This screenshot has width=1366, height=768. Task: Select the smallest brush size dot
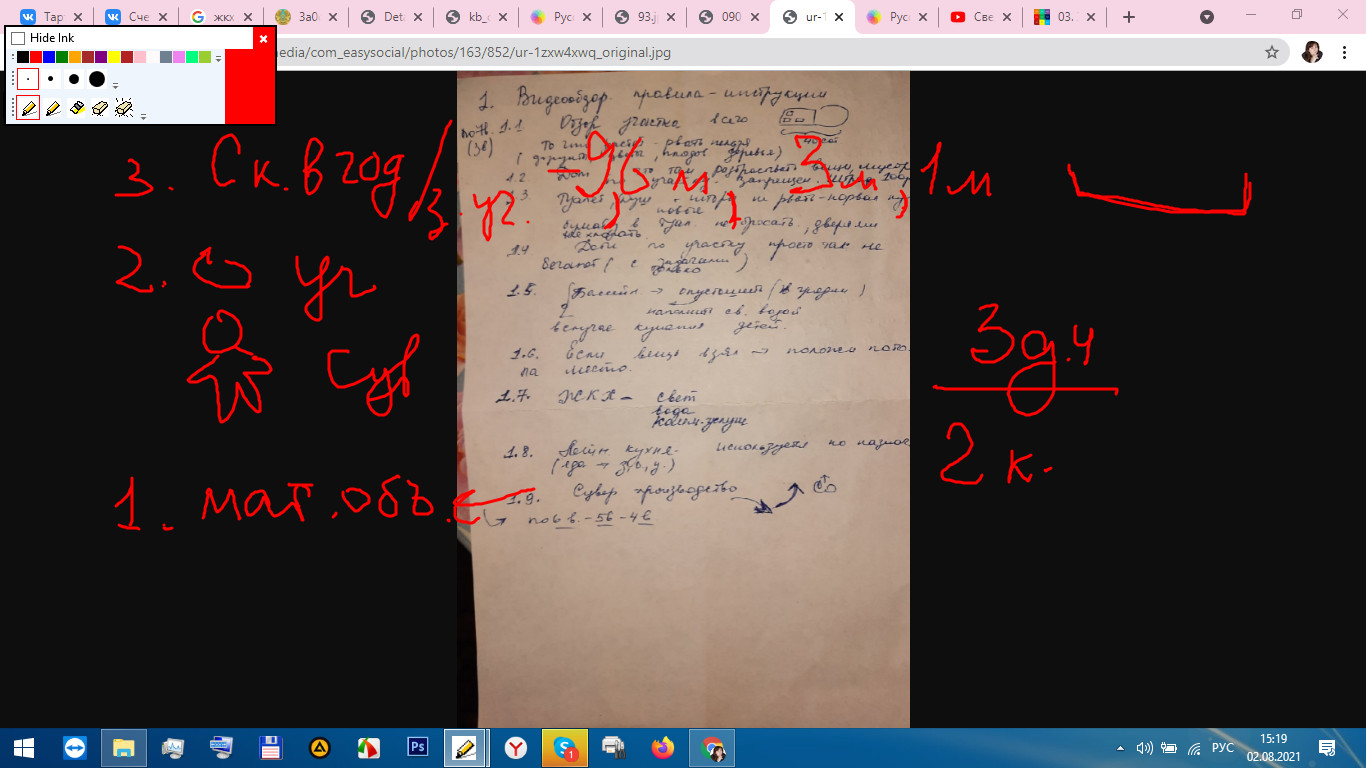[x=29, y=79]
